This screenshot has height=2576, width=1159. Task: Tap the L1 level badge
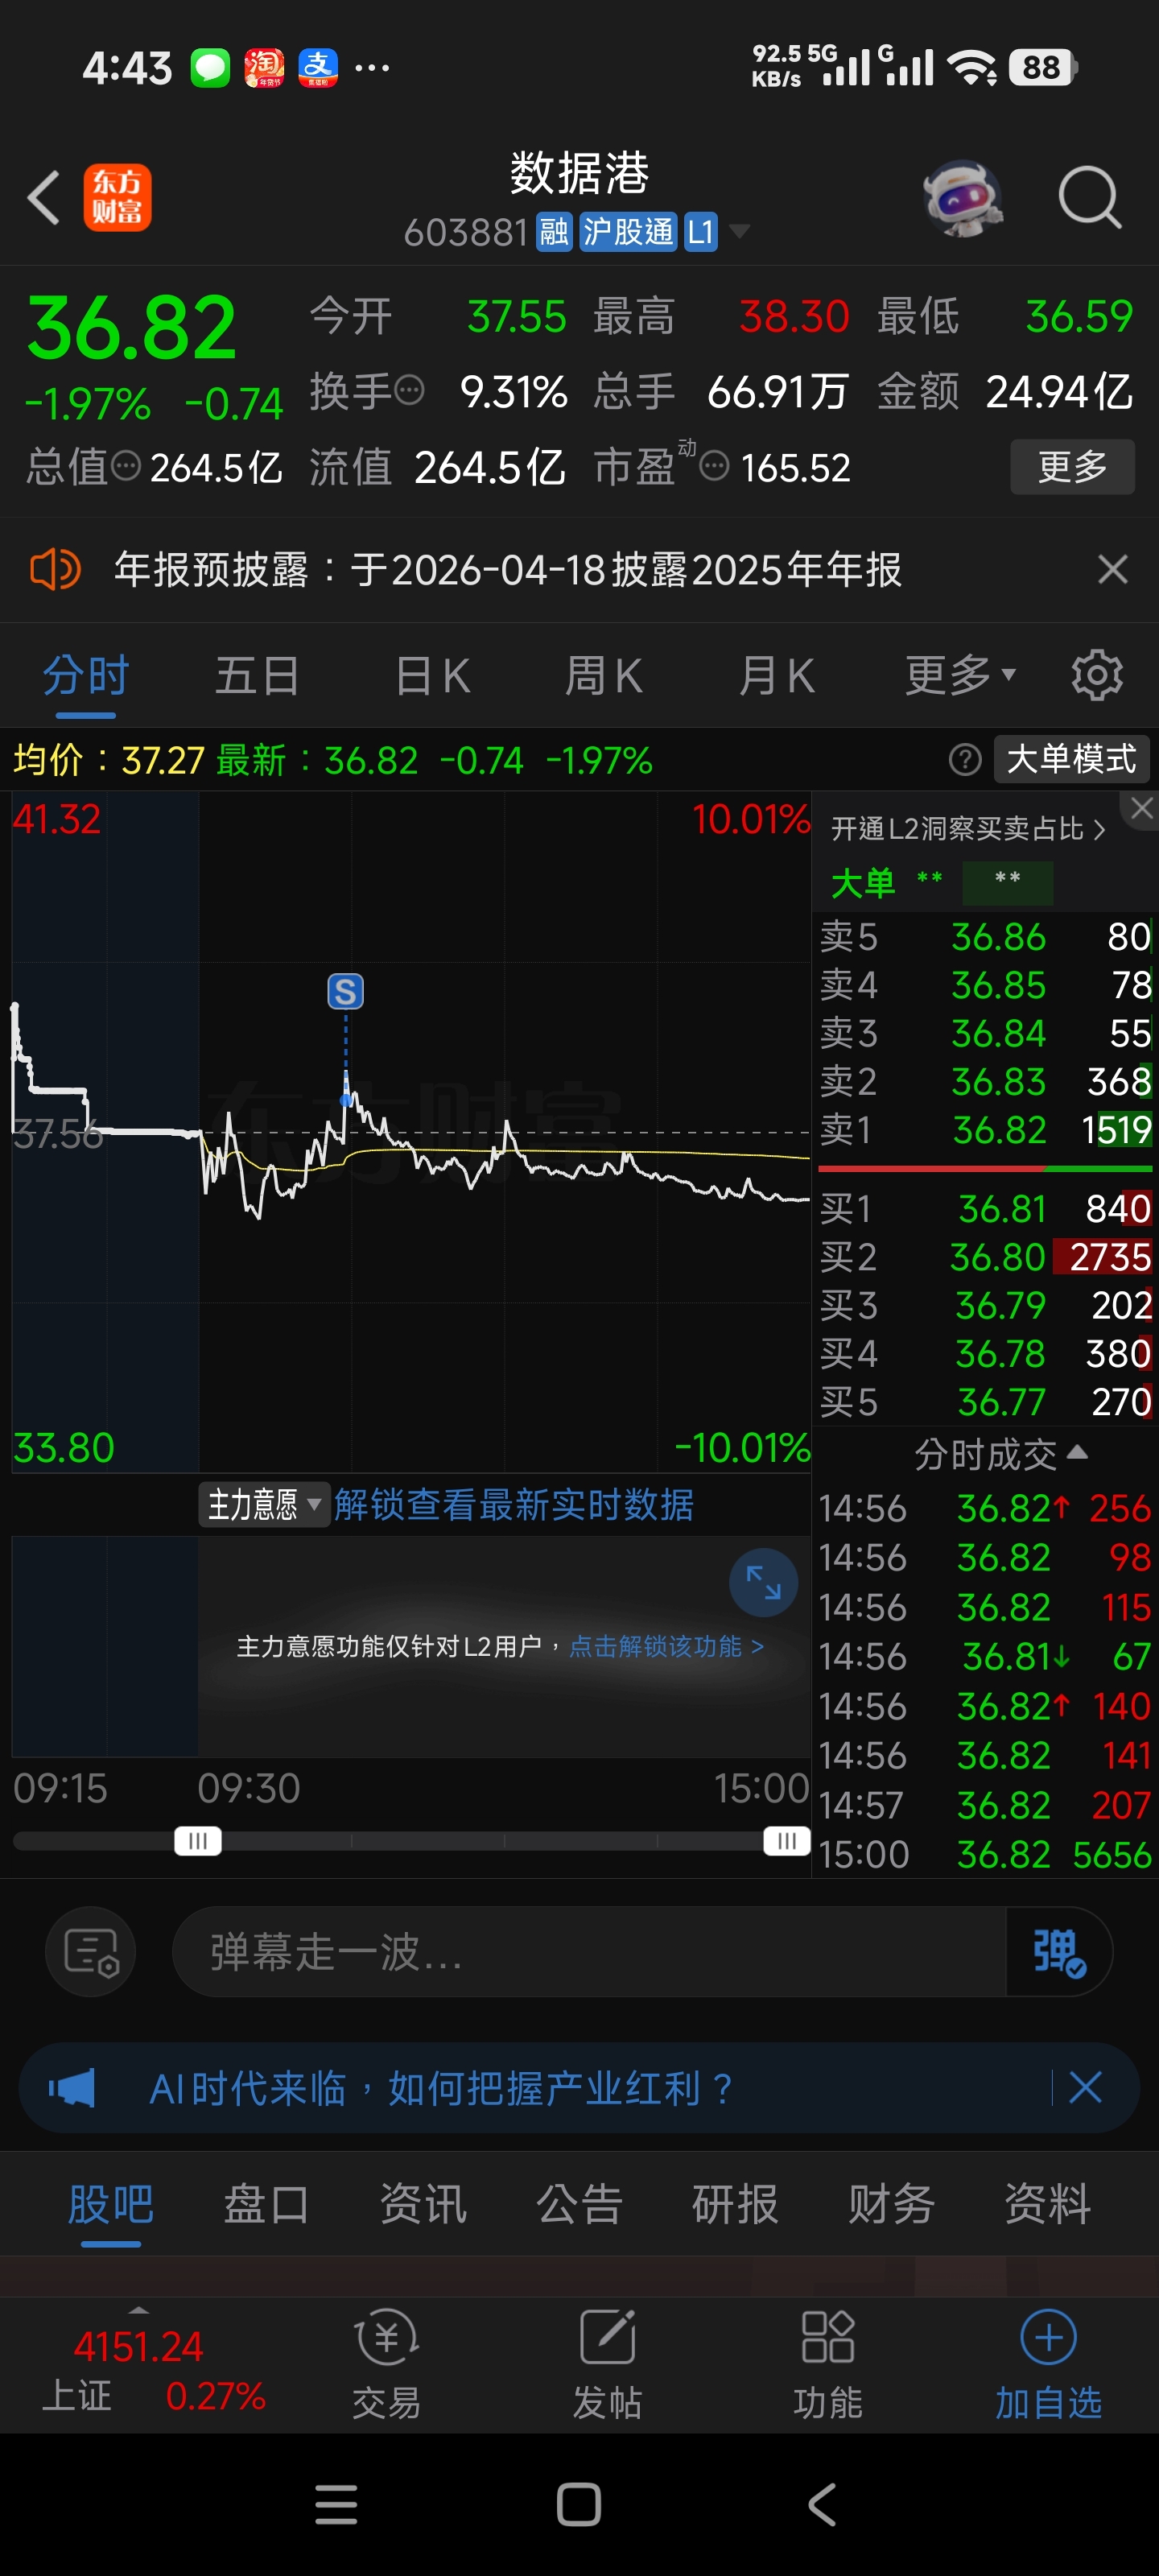[x=700, y=233]
